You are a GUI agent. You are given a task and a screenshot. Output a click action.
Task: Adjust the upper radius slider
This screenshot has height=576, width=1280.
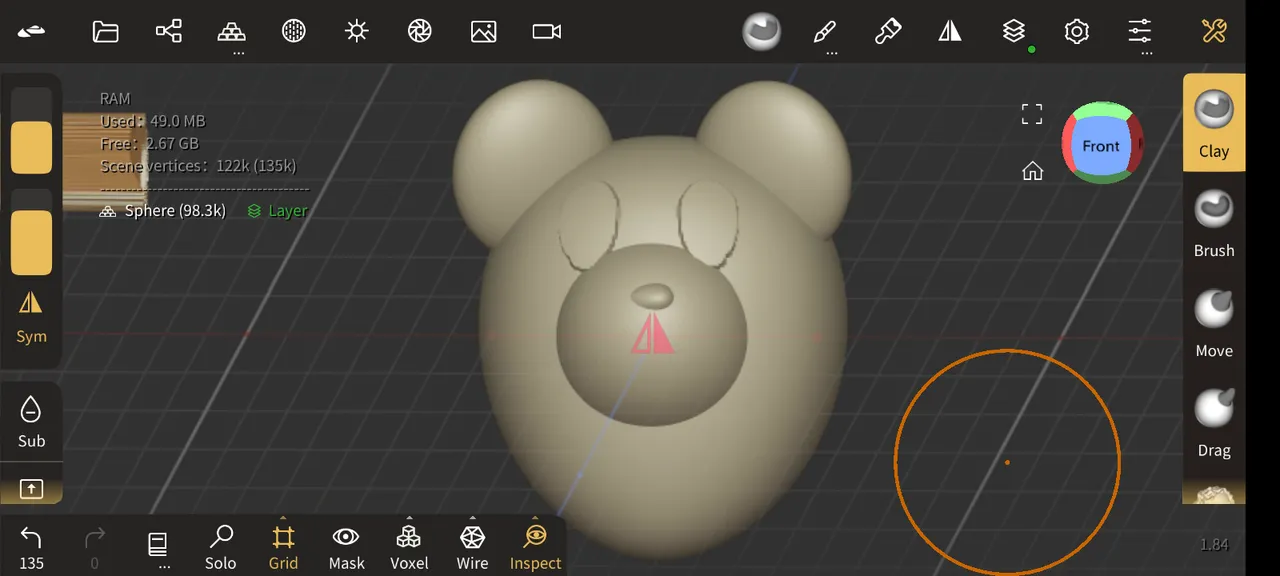tap(31, 132)
